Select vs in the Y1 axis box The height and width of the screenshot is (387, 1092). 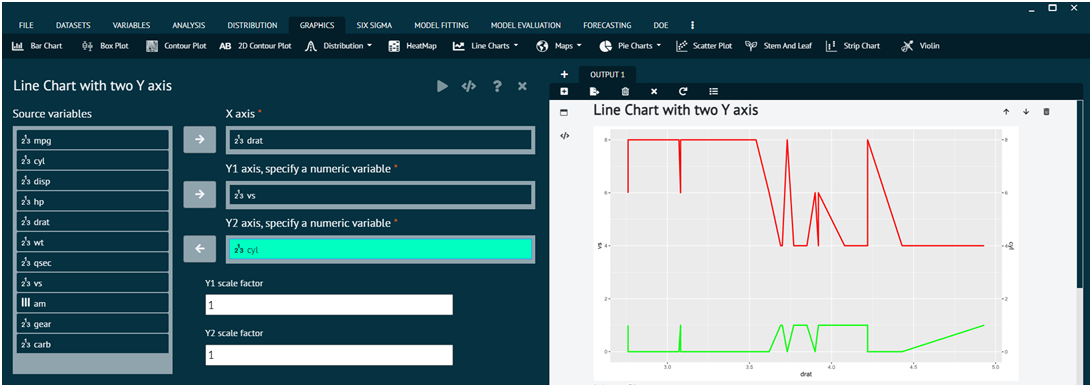pyautogui.click(x=380, y=195)
